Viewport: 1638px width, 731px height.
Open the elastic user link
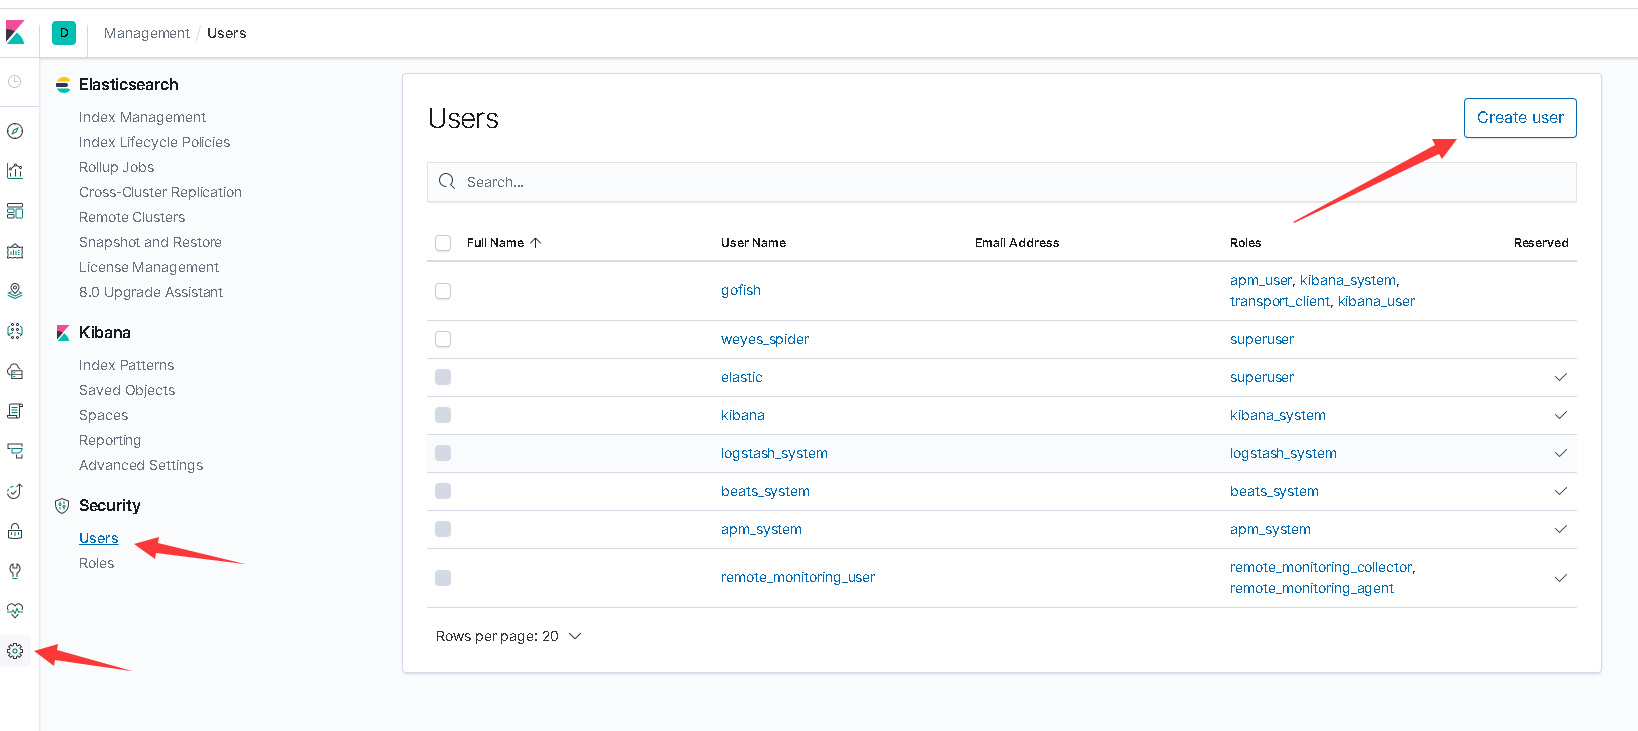[741, 377]
